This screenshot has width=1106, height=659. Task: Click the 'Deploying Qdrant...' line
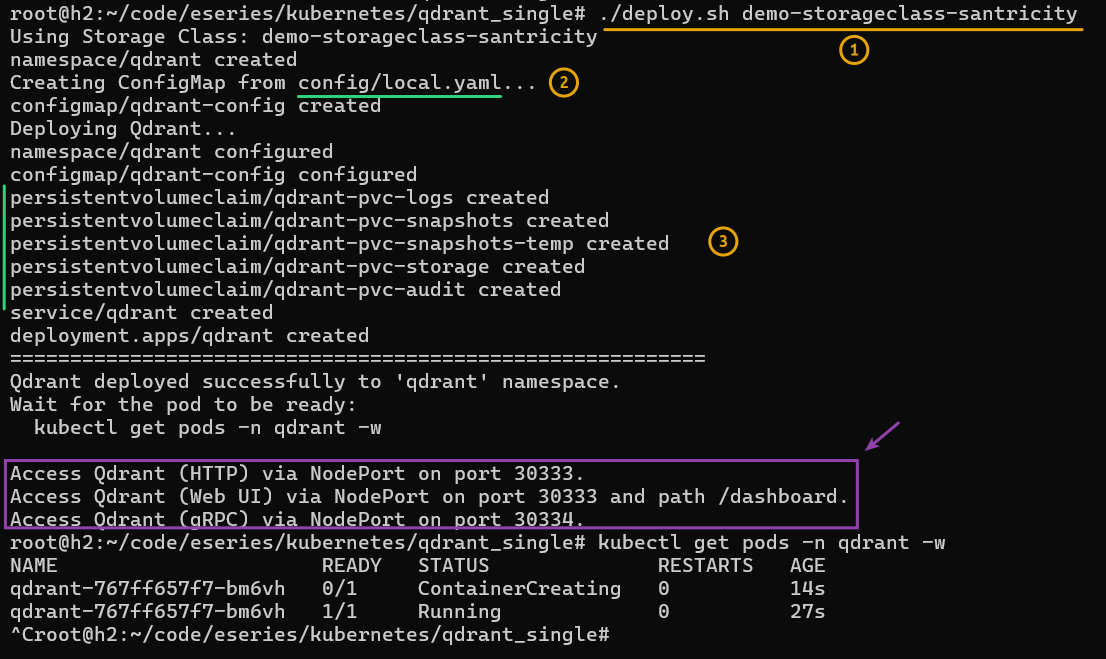point(123,129)
